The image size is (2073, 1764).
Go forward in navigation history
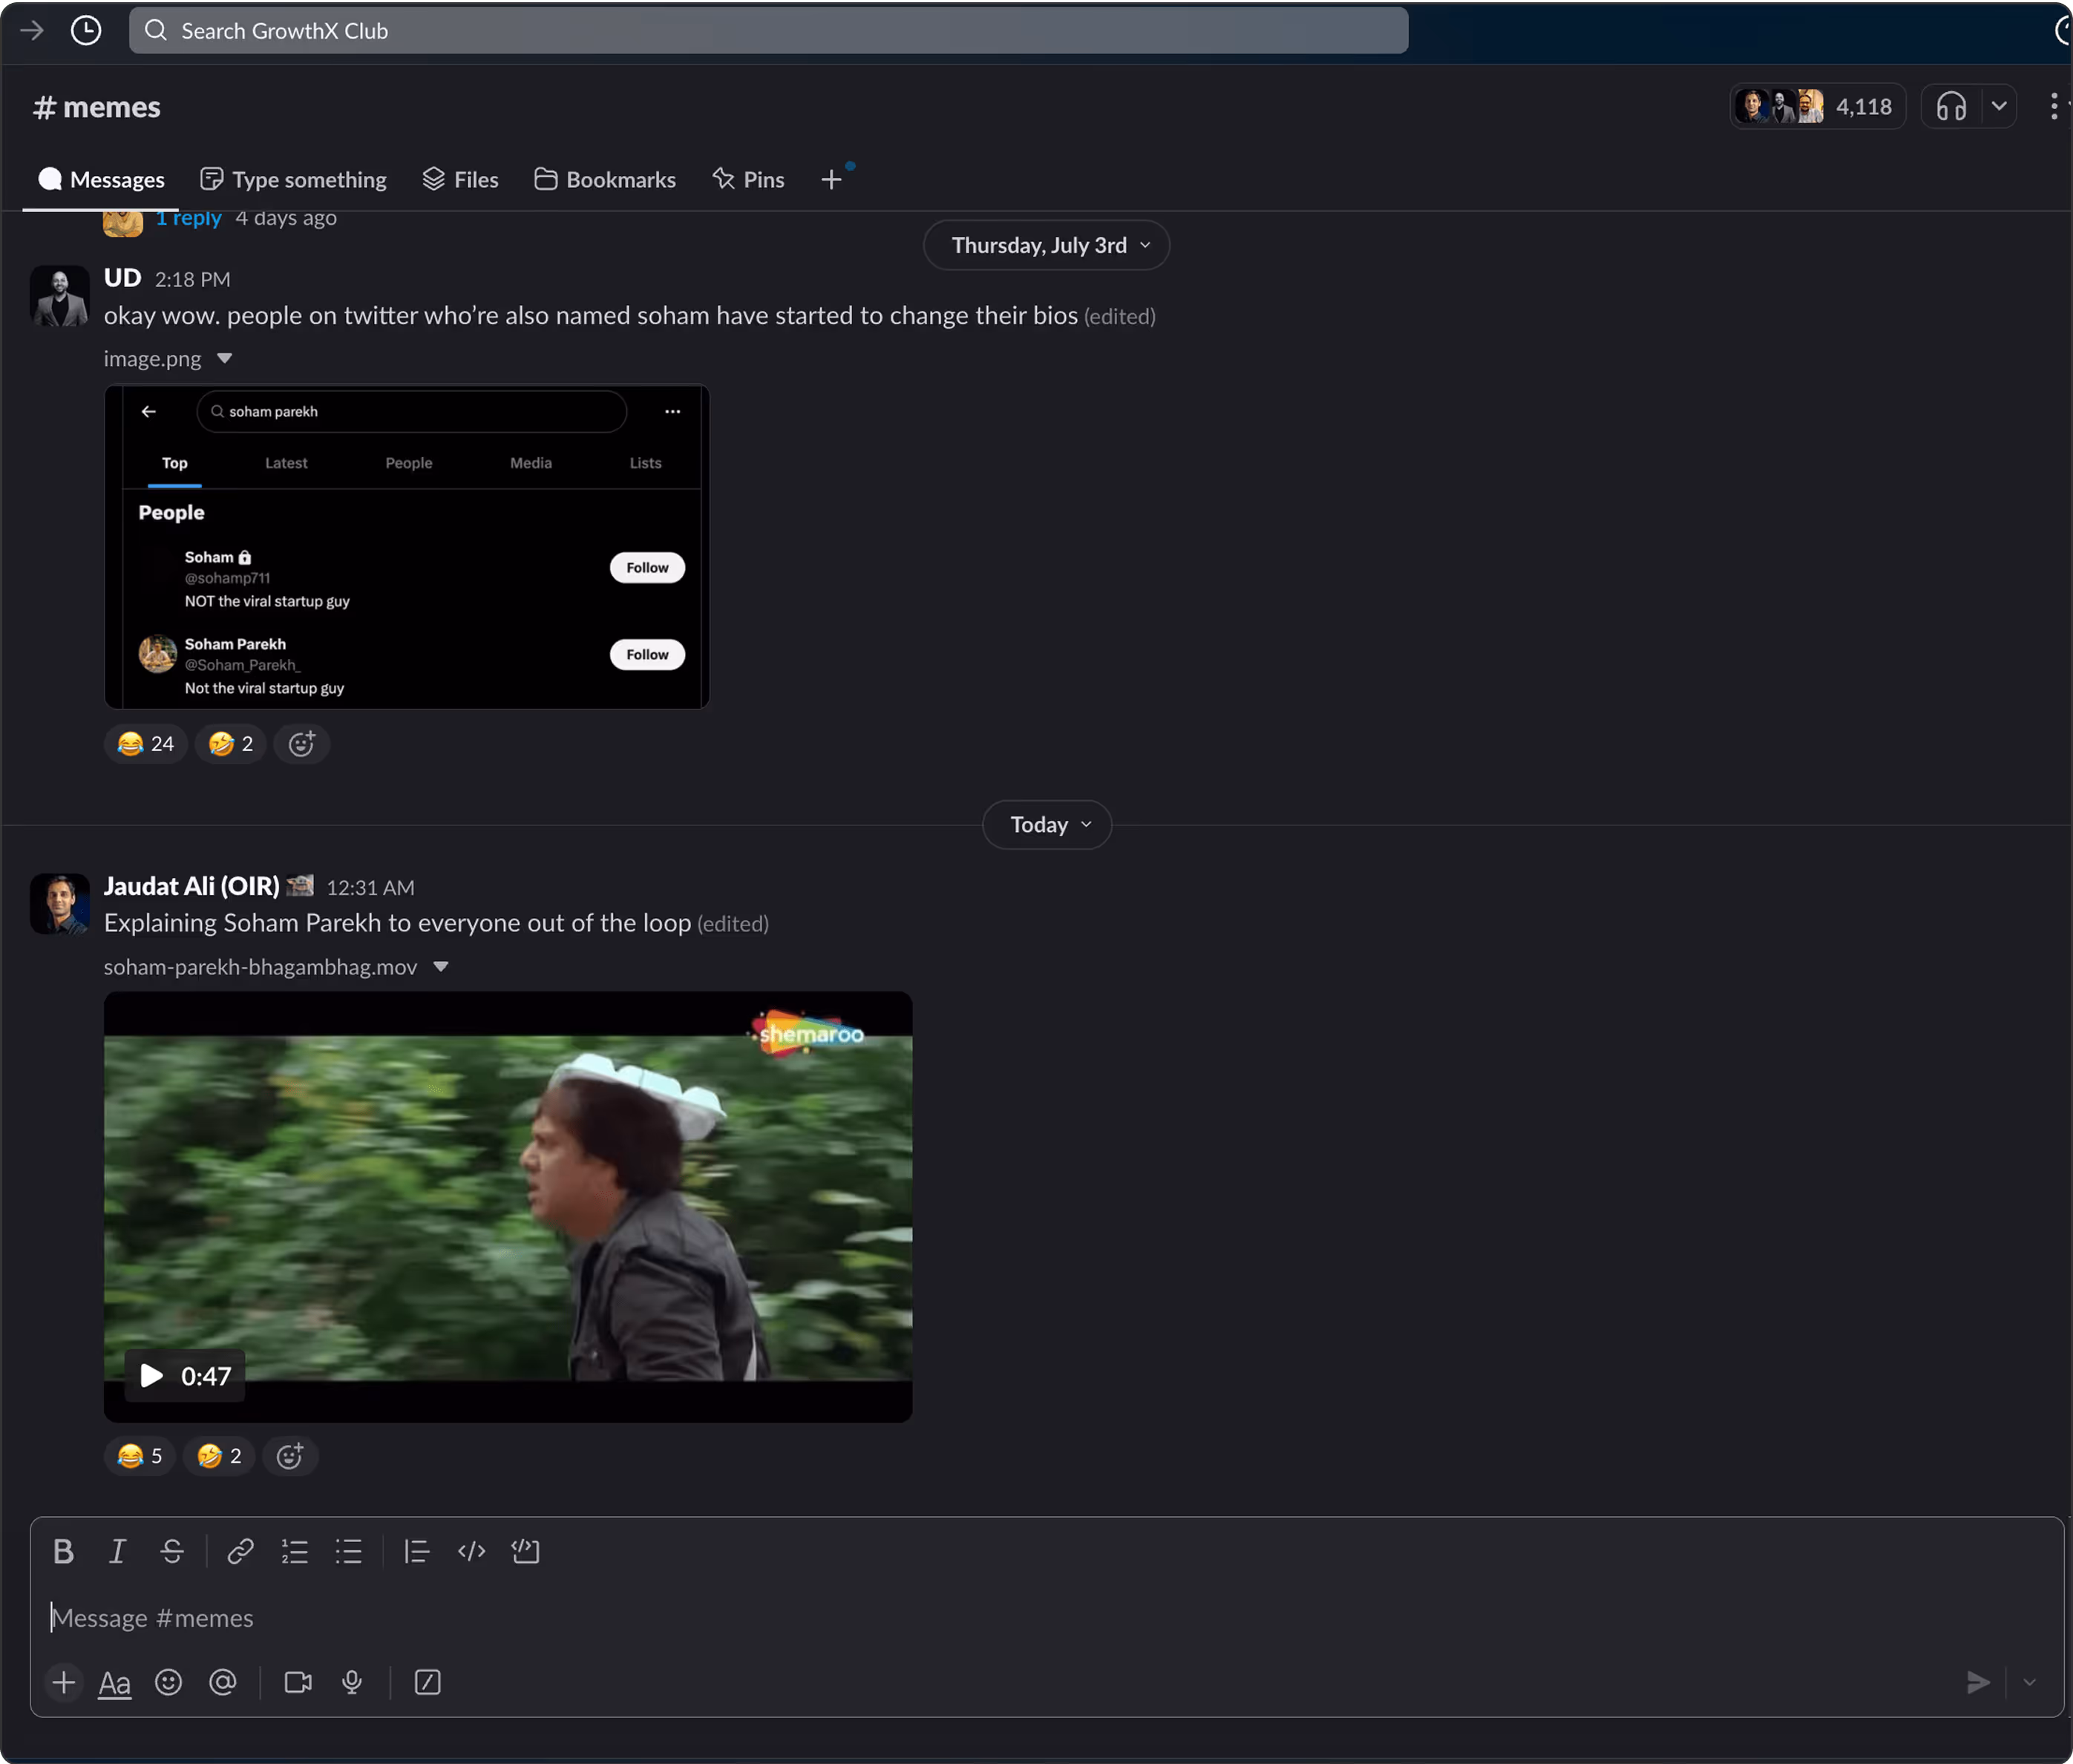[32, 30]
